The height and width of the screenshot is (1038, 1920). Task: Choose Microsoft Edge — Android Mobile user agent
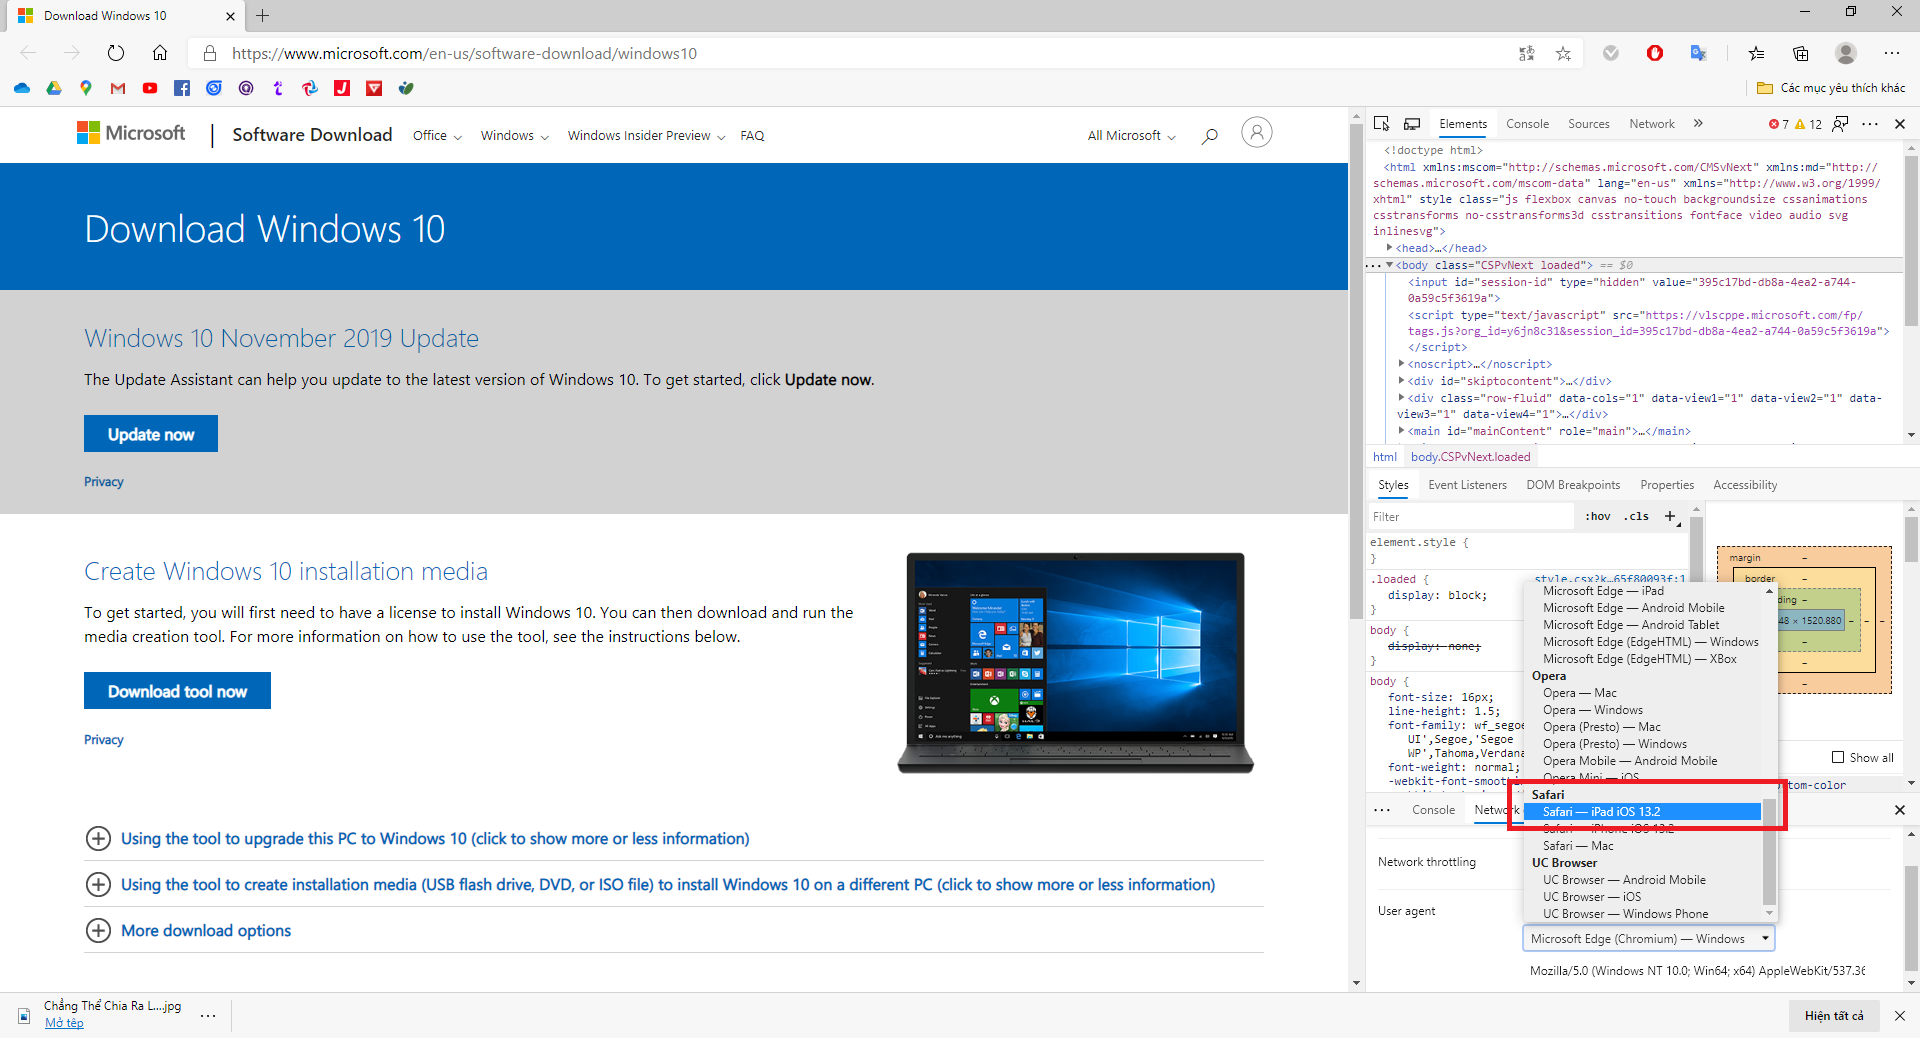pyautogui.click(x=1633, y=608)
